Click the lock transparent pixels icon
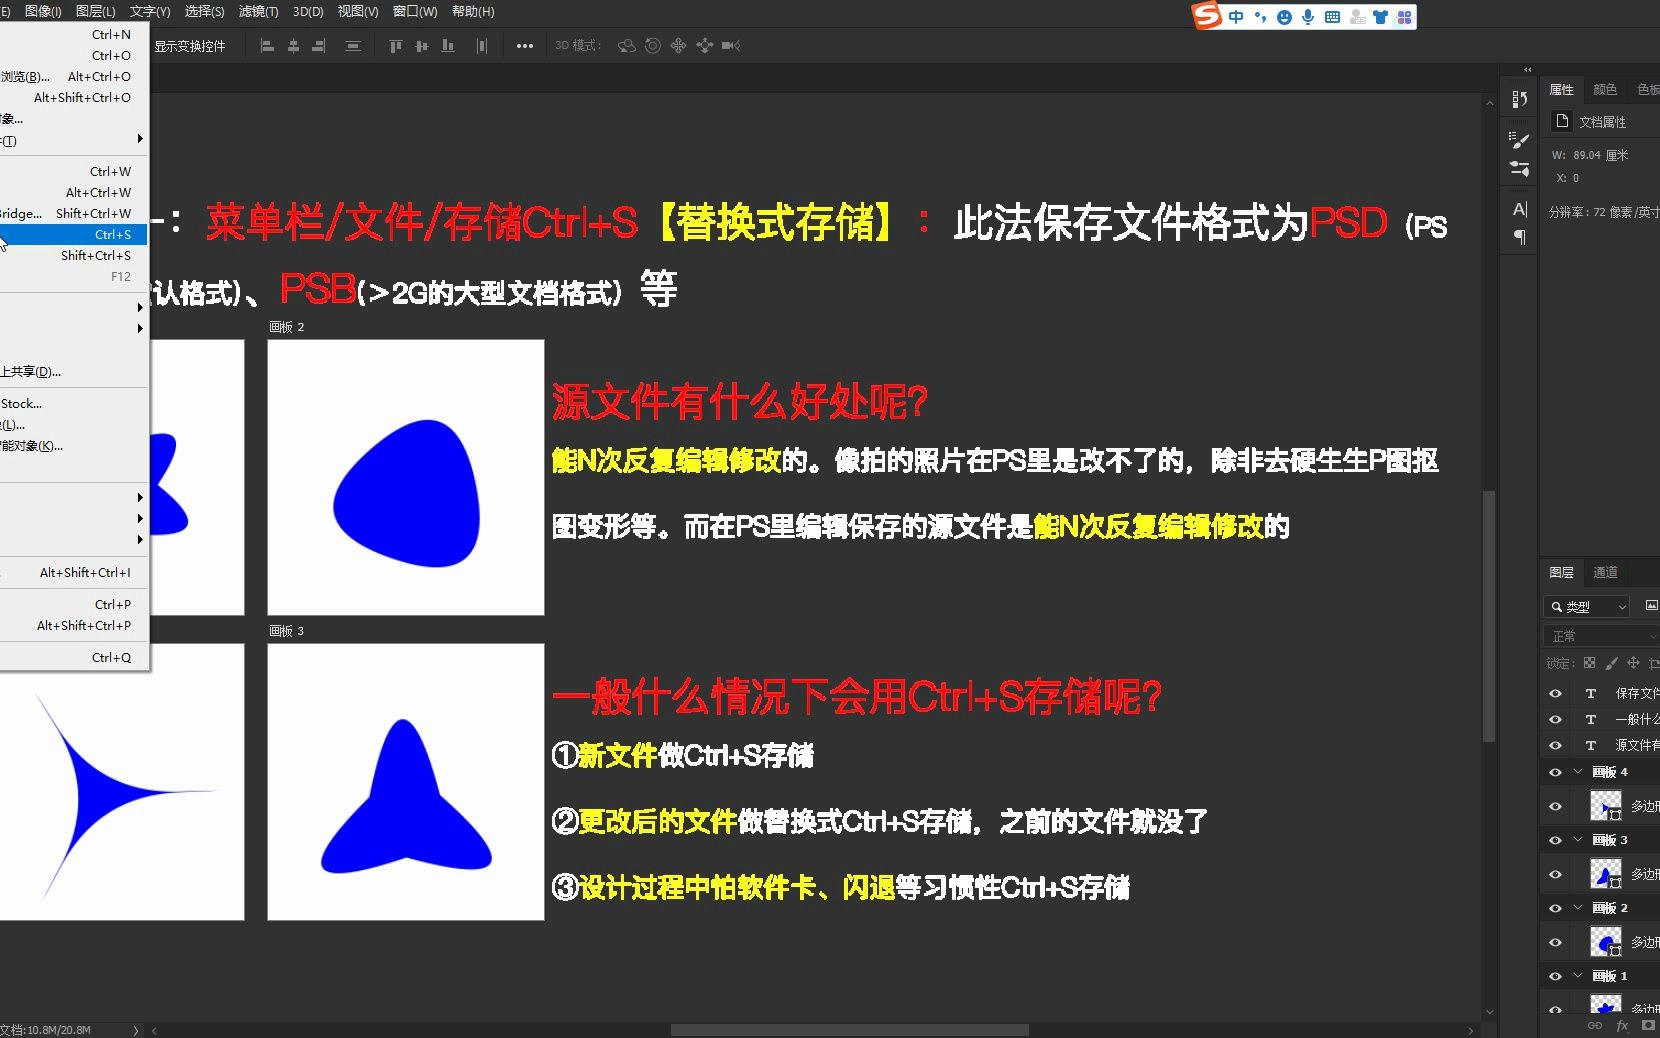 tap(1590, 663)
